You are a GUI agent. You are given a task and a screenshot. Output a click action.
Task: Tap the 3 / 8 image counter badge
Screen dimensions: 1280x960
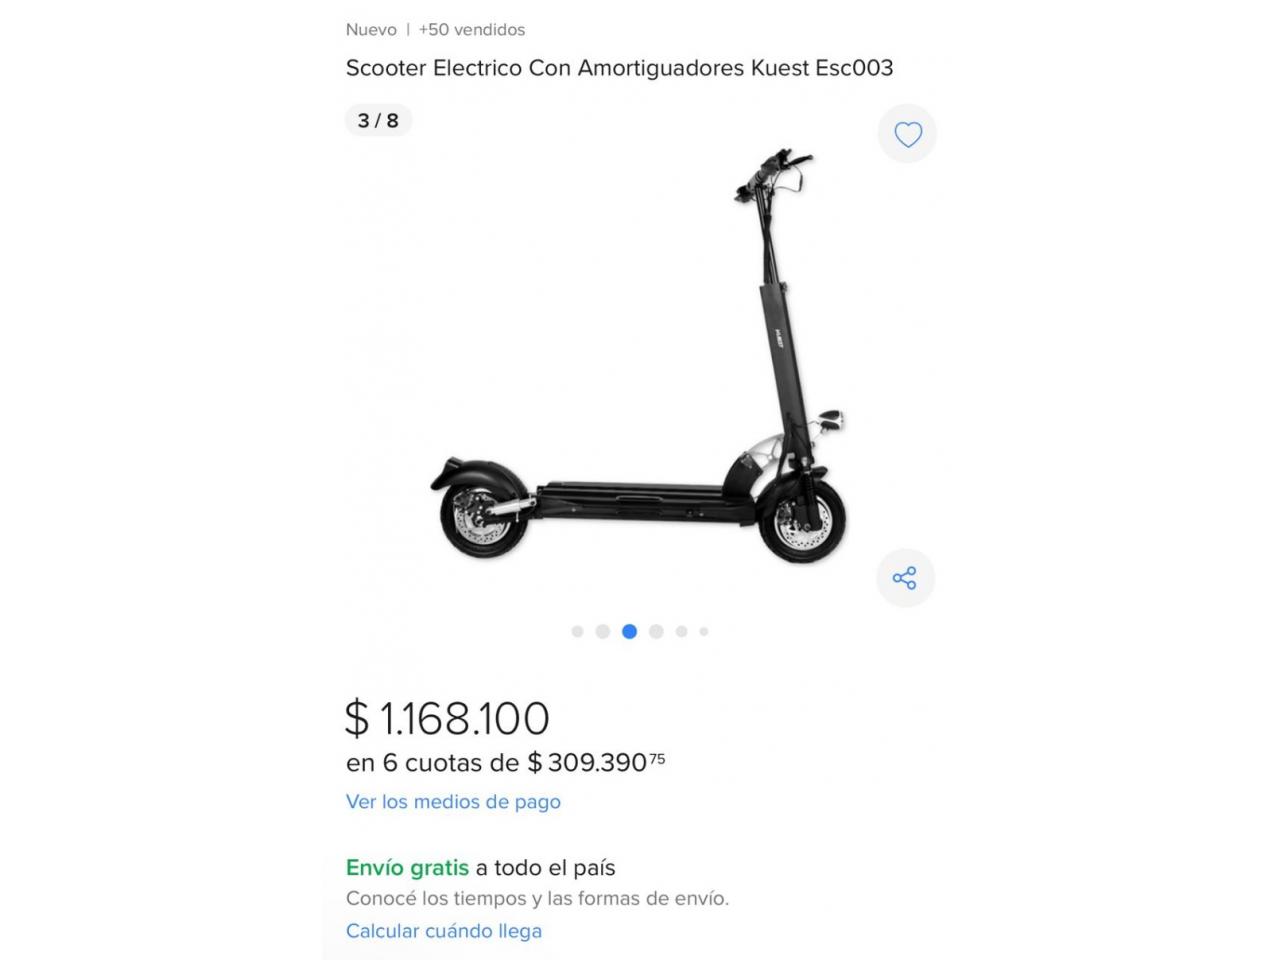coord(378,120)
